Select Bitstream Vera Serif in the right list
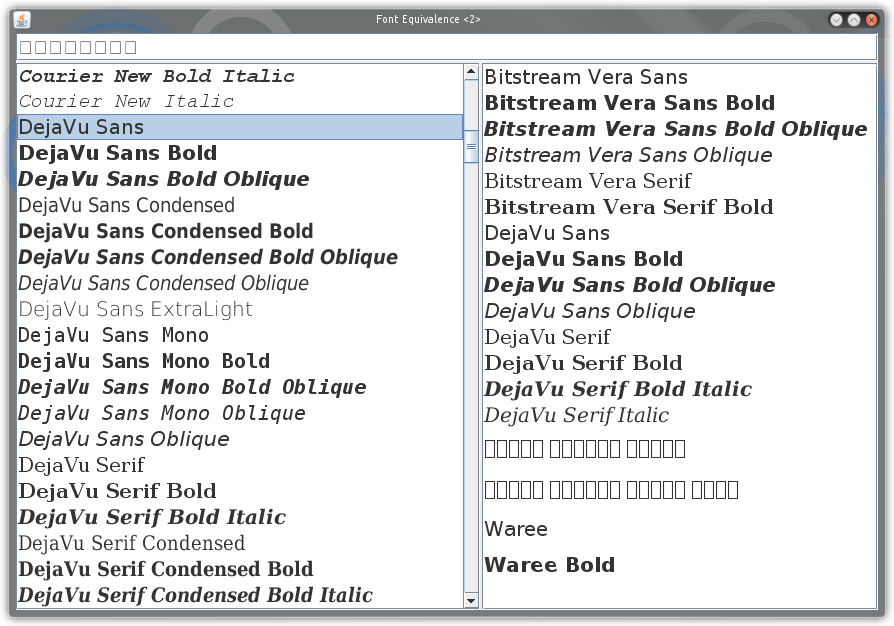 click(679, 181)
